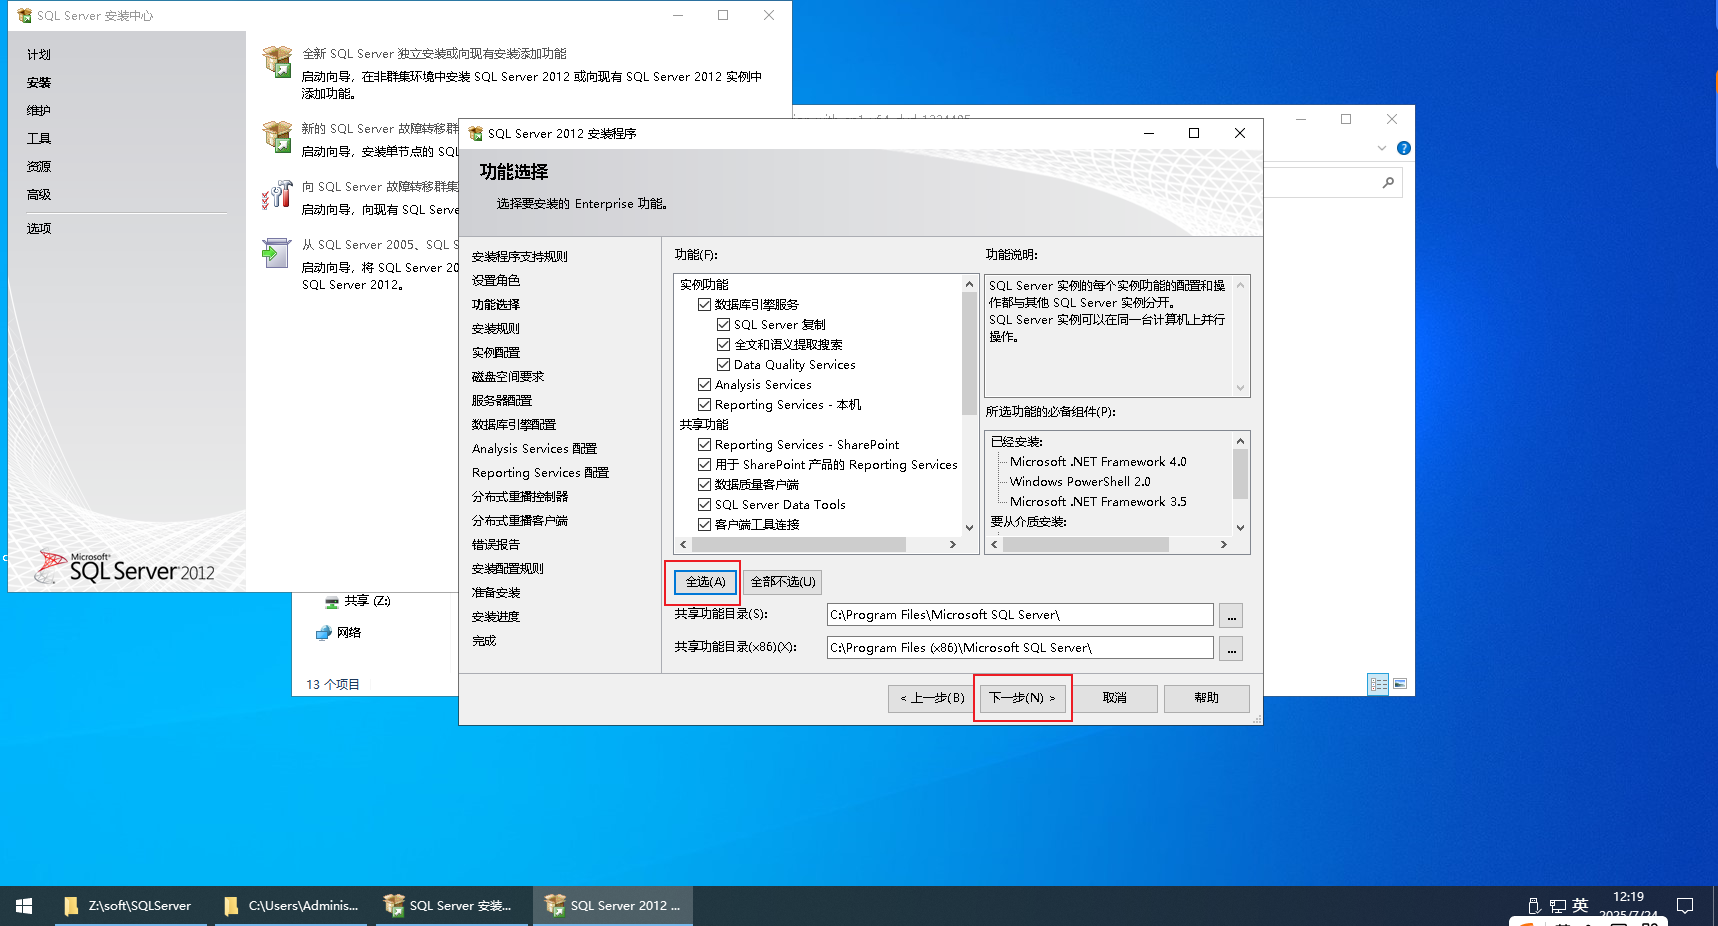Click the failover cluster installation icon

pyautogui.click(x=277, y=135)
